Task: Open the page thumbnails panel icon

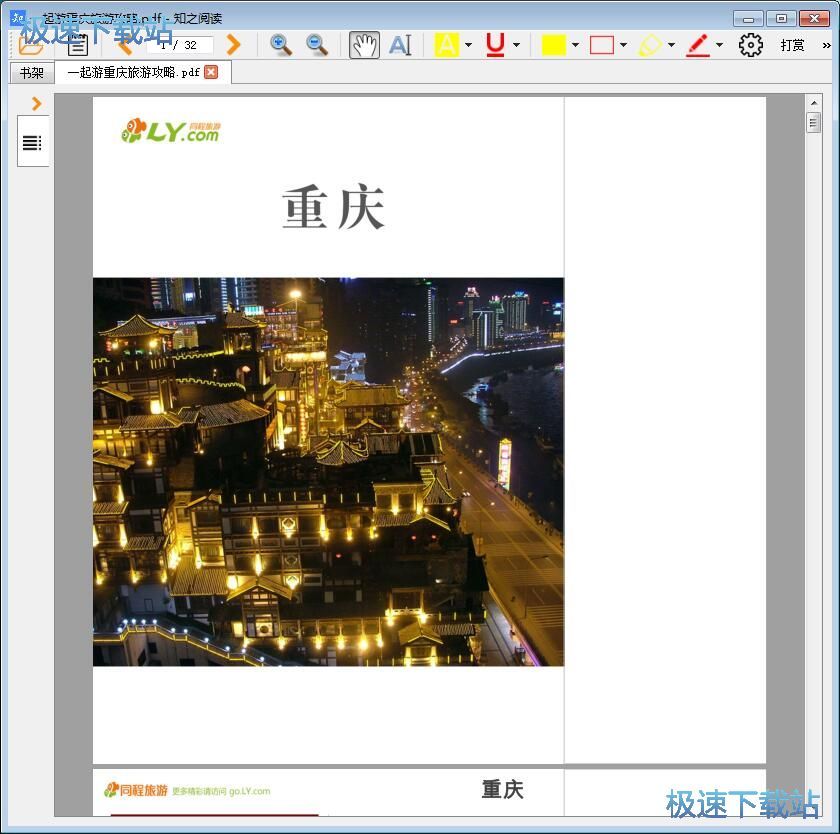Action: tap(33, 141)
